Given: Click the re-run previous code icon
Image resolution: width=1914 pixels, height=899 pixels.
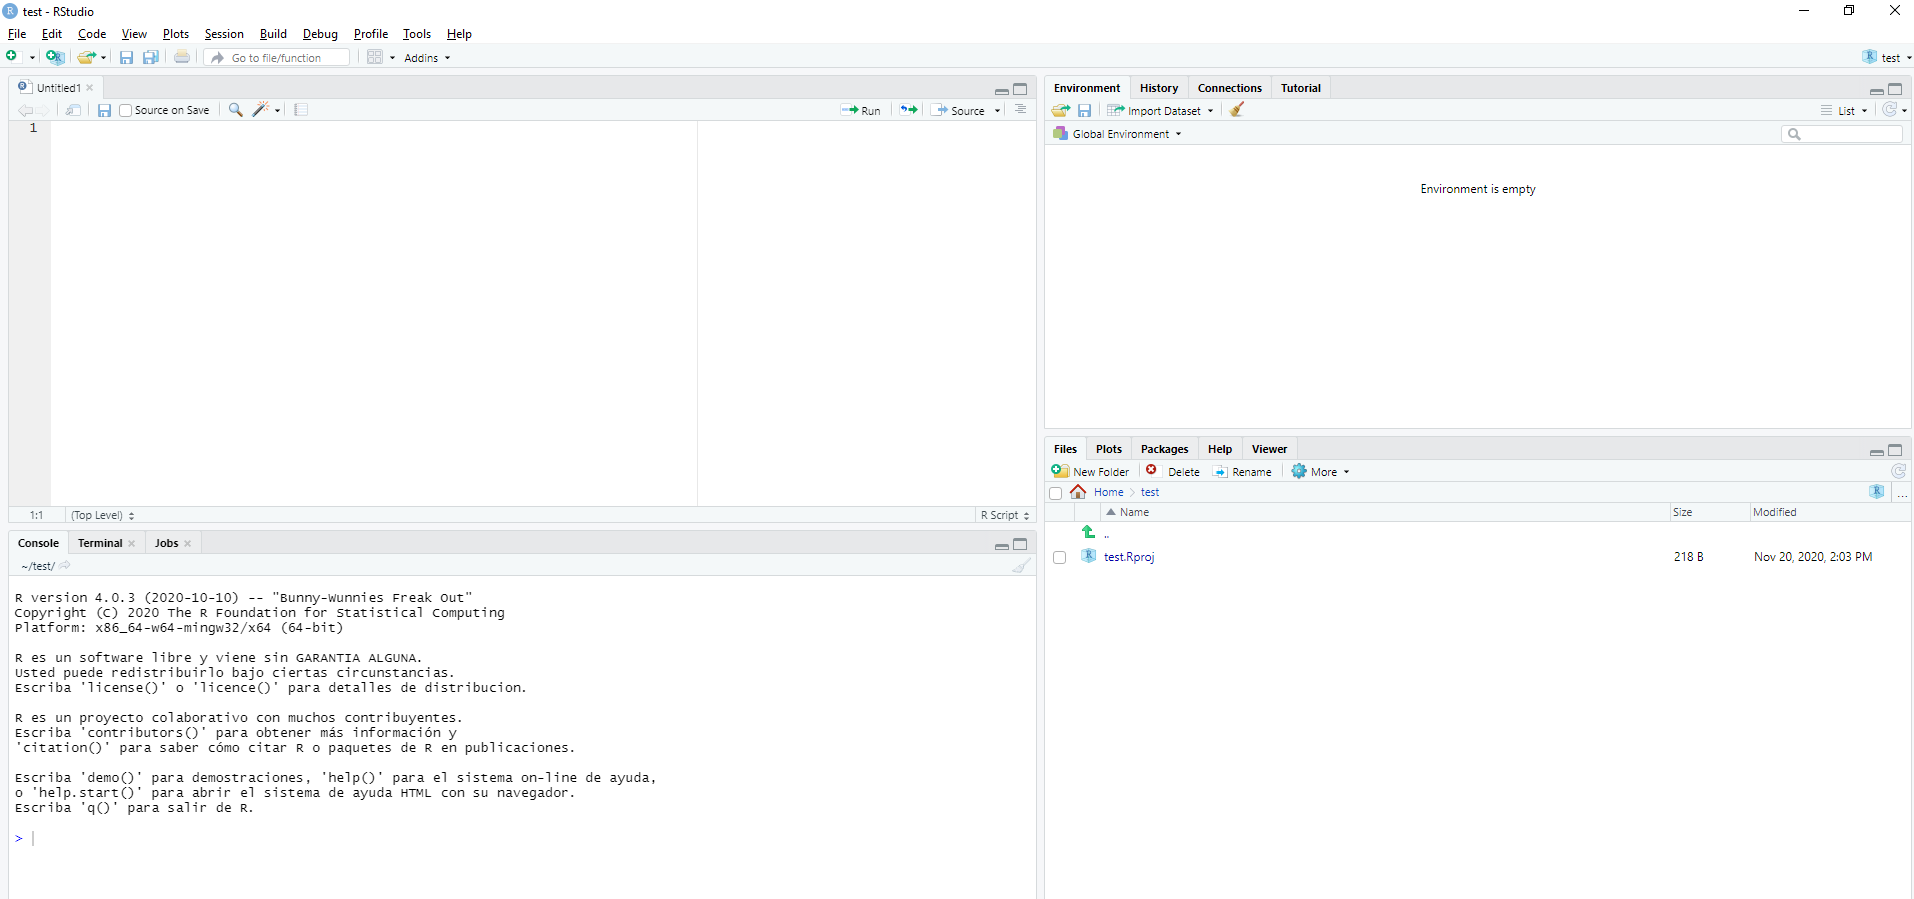Looking at the screenshot, I should (x=908, y=110).
